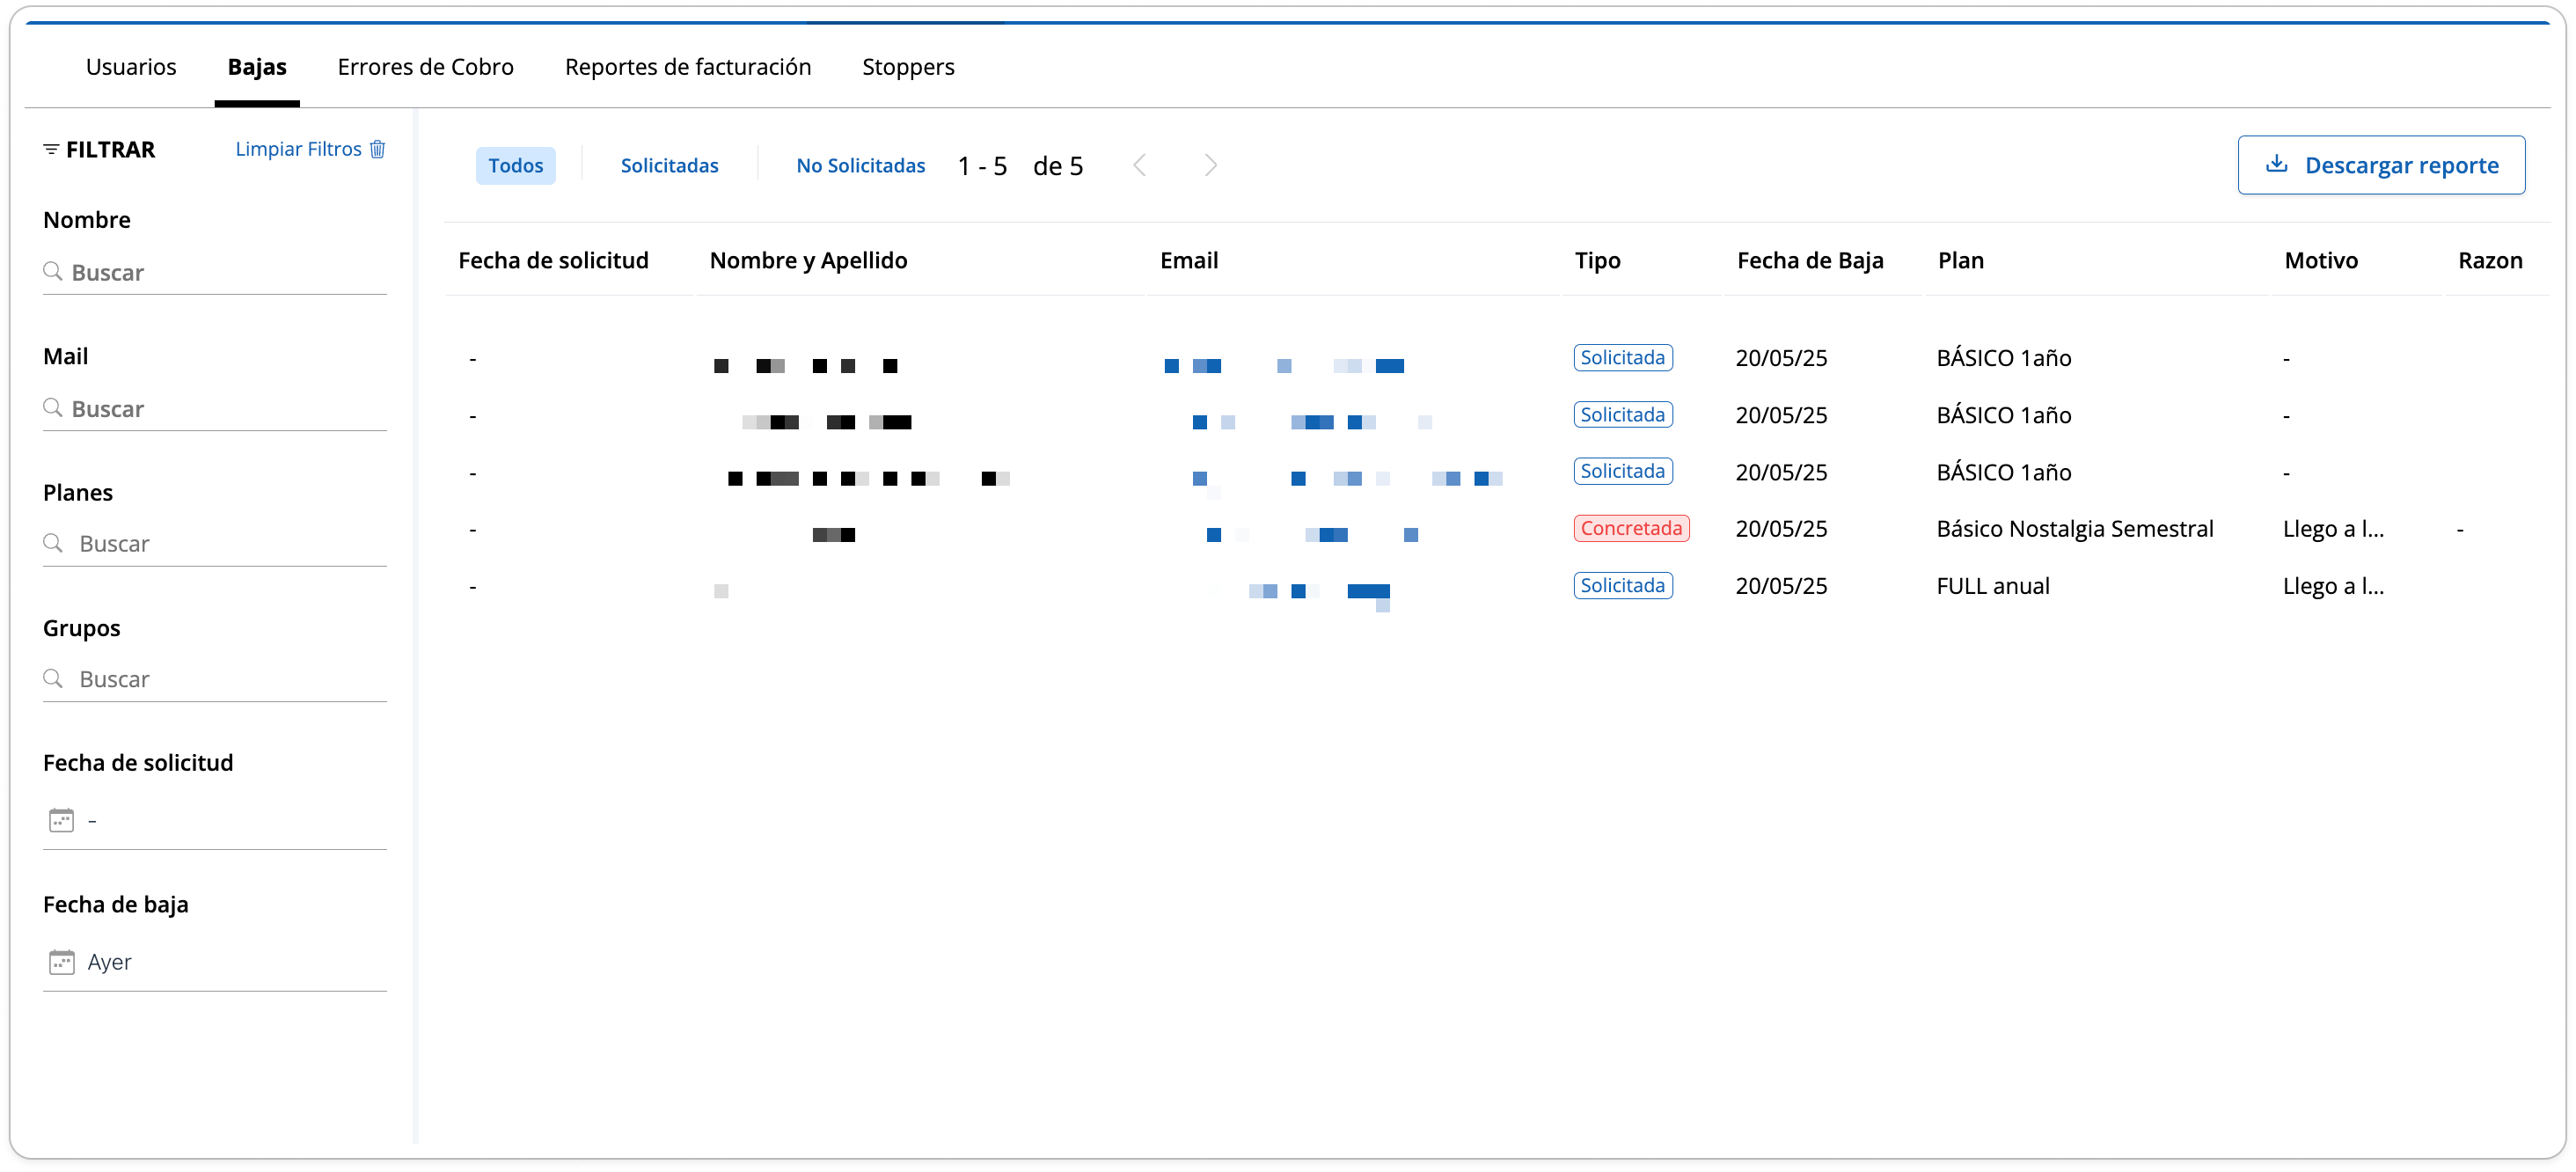The height and width of the screenshot is (1172, 2576).
Task: Click the Motivo column header
Action: tap(2321, 260)
